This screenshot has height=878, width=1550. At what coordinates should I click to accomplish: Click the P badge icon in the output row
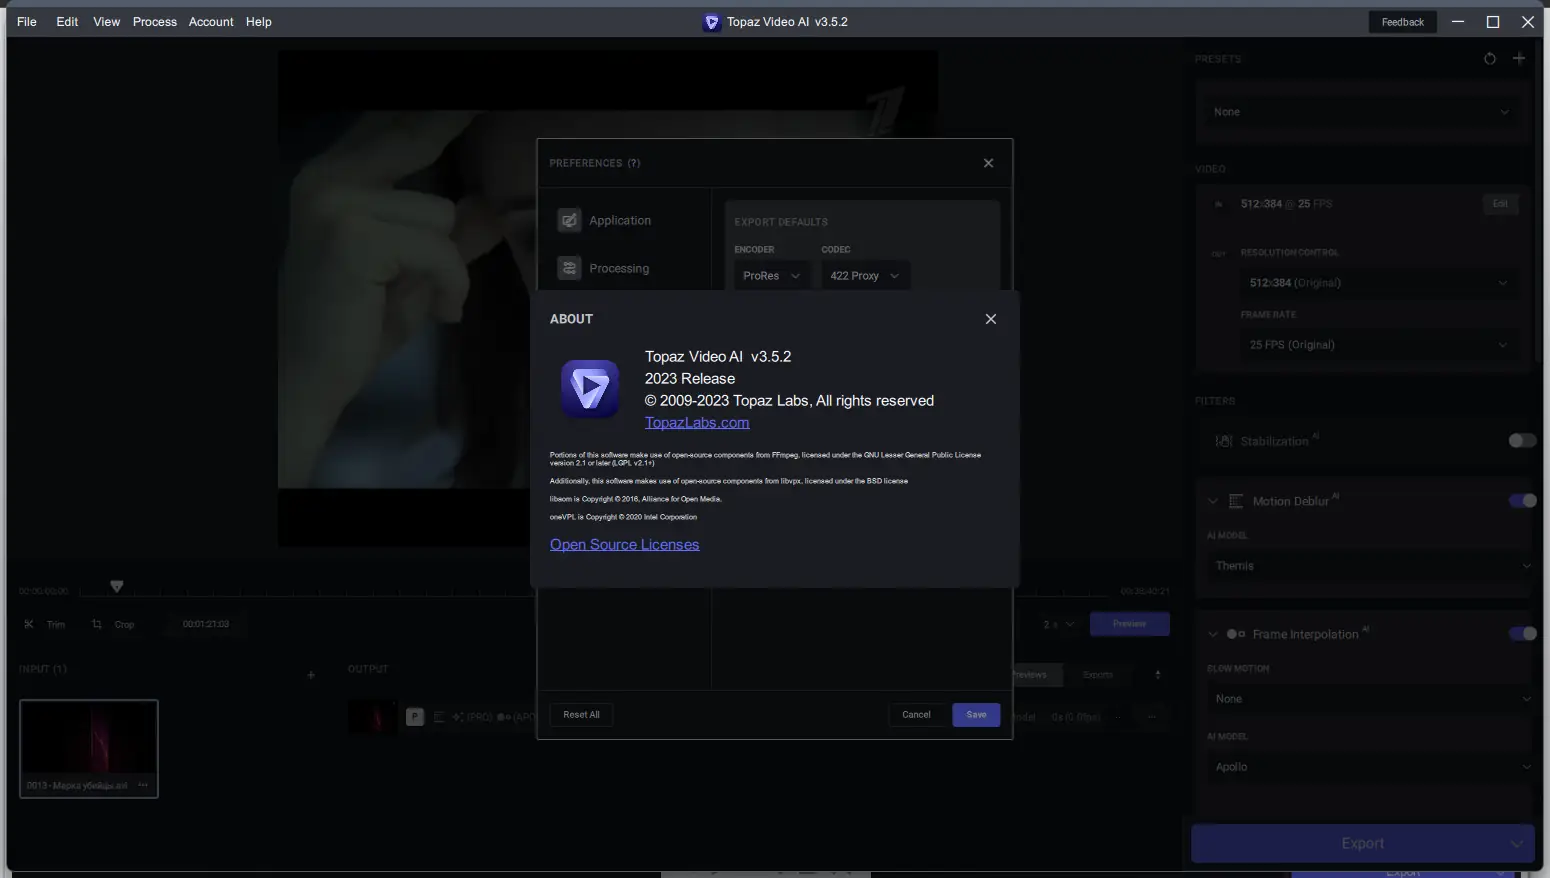point(415,716)
